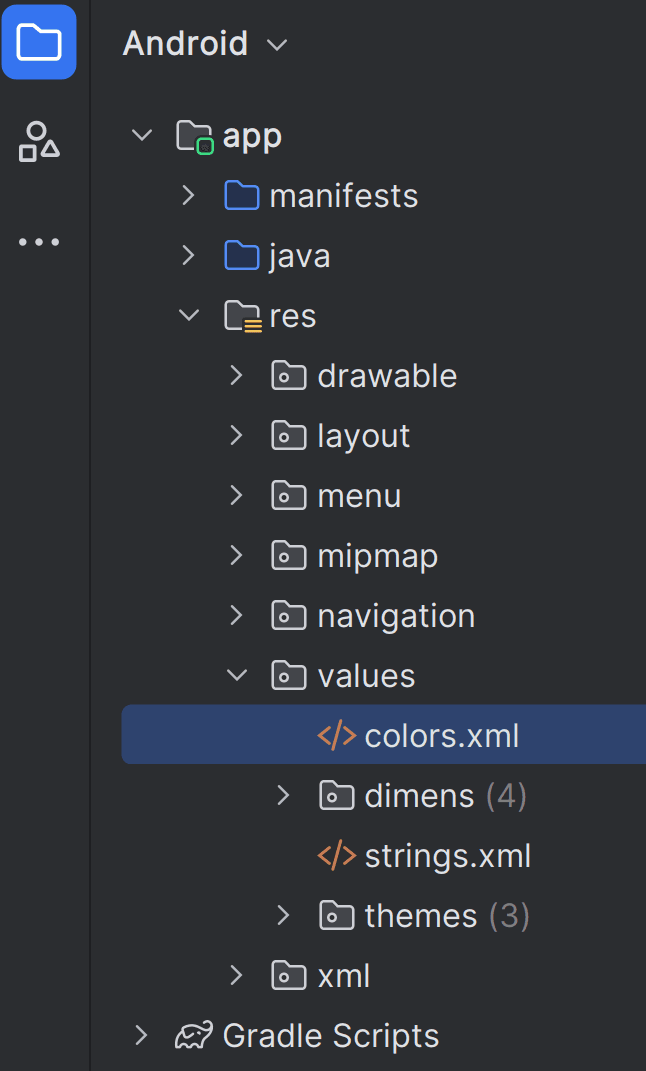646x1071 pixels.
Task: Select the manifests folder label
Action: tap(343, 196)
